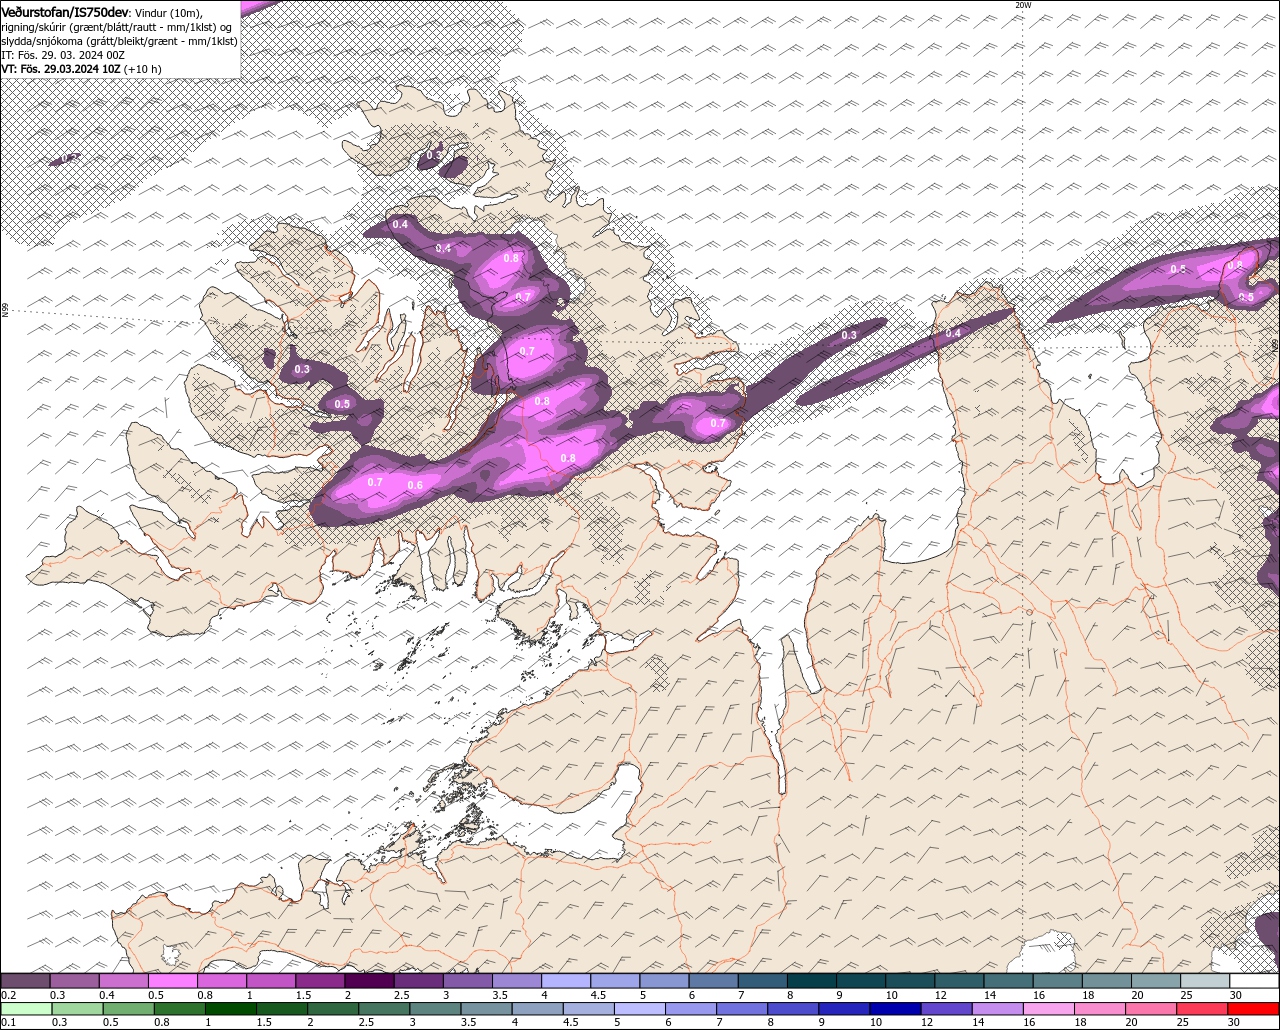Image resolution: width=1280 pixels, height=1030 pixels.
Task: Click the 'Veðurstofan/IS750dev' title text
Action: (64, 11)
